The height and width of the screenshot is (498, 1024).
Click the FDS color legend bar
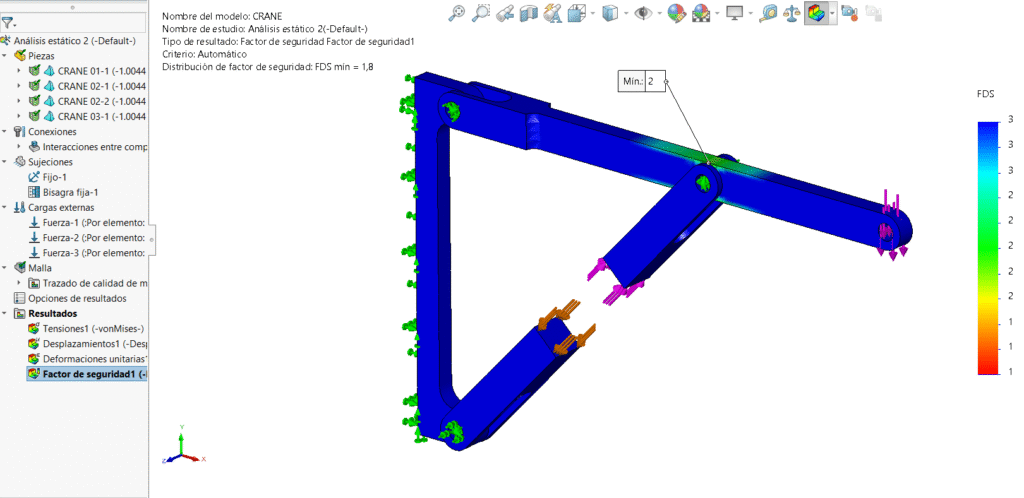click(x=988, y=247)
